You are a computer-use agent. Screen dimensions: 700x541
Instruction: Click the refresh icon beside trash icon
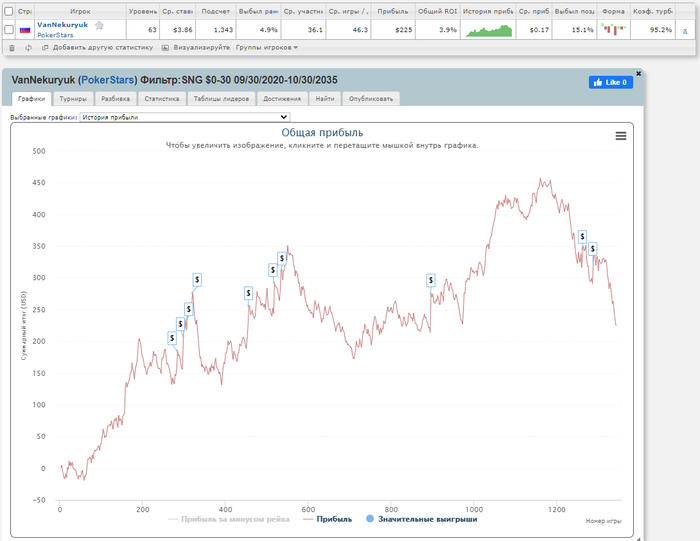29,48
